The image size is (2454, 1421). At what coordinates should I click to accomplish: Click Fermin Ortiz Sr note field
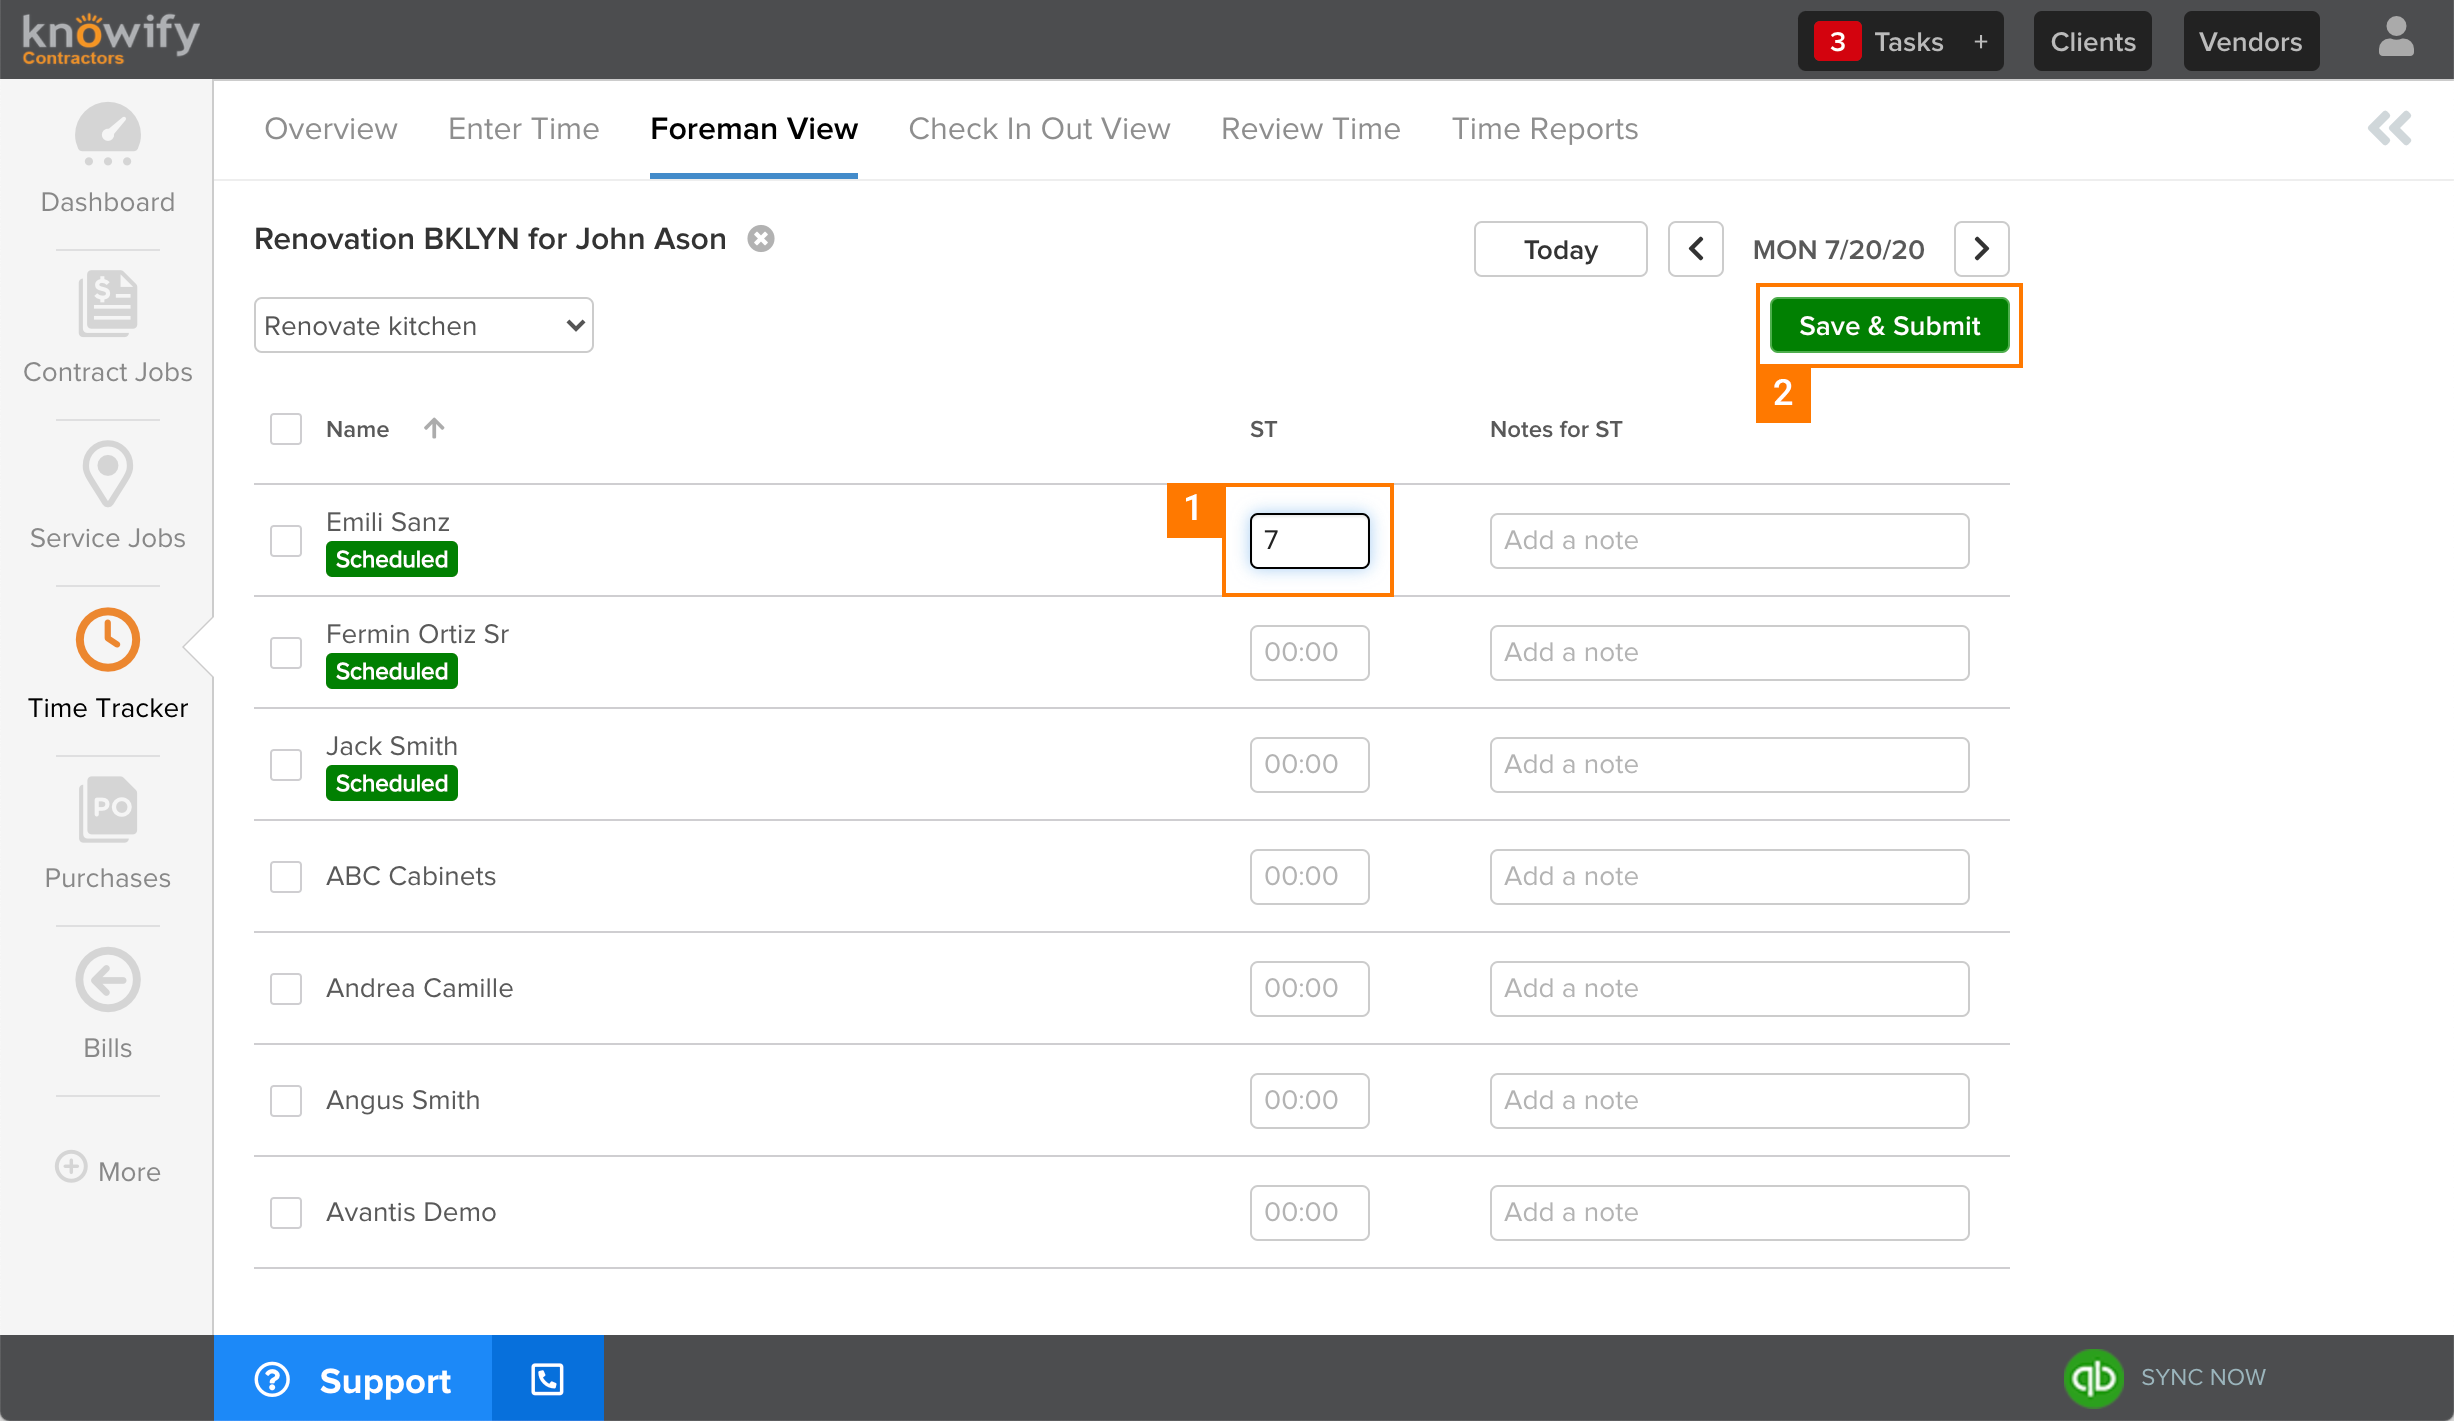click(x=1730, y=653)
